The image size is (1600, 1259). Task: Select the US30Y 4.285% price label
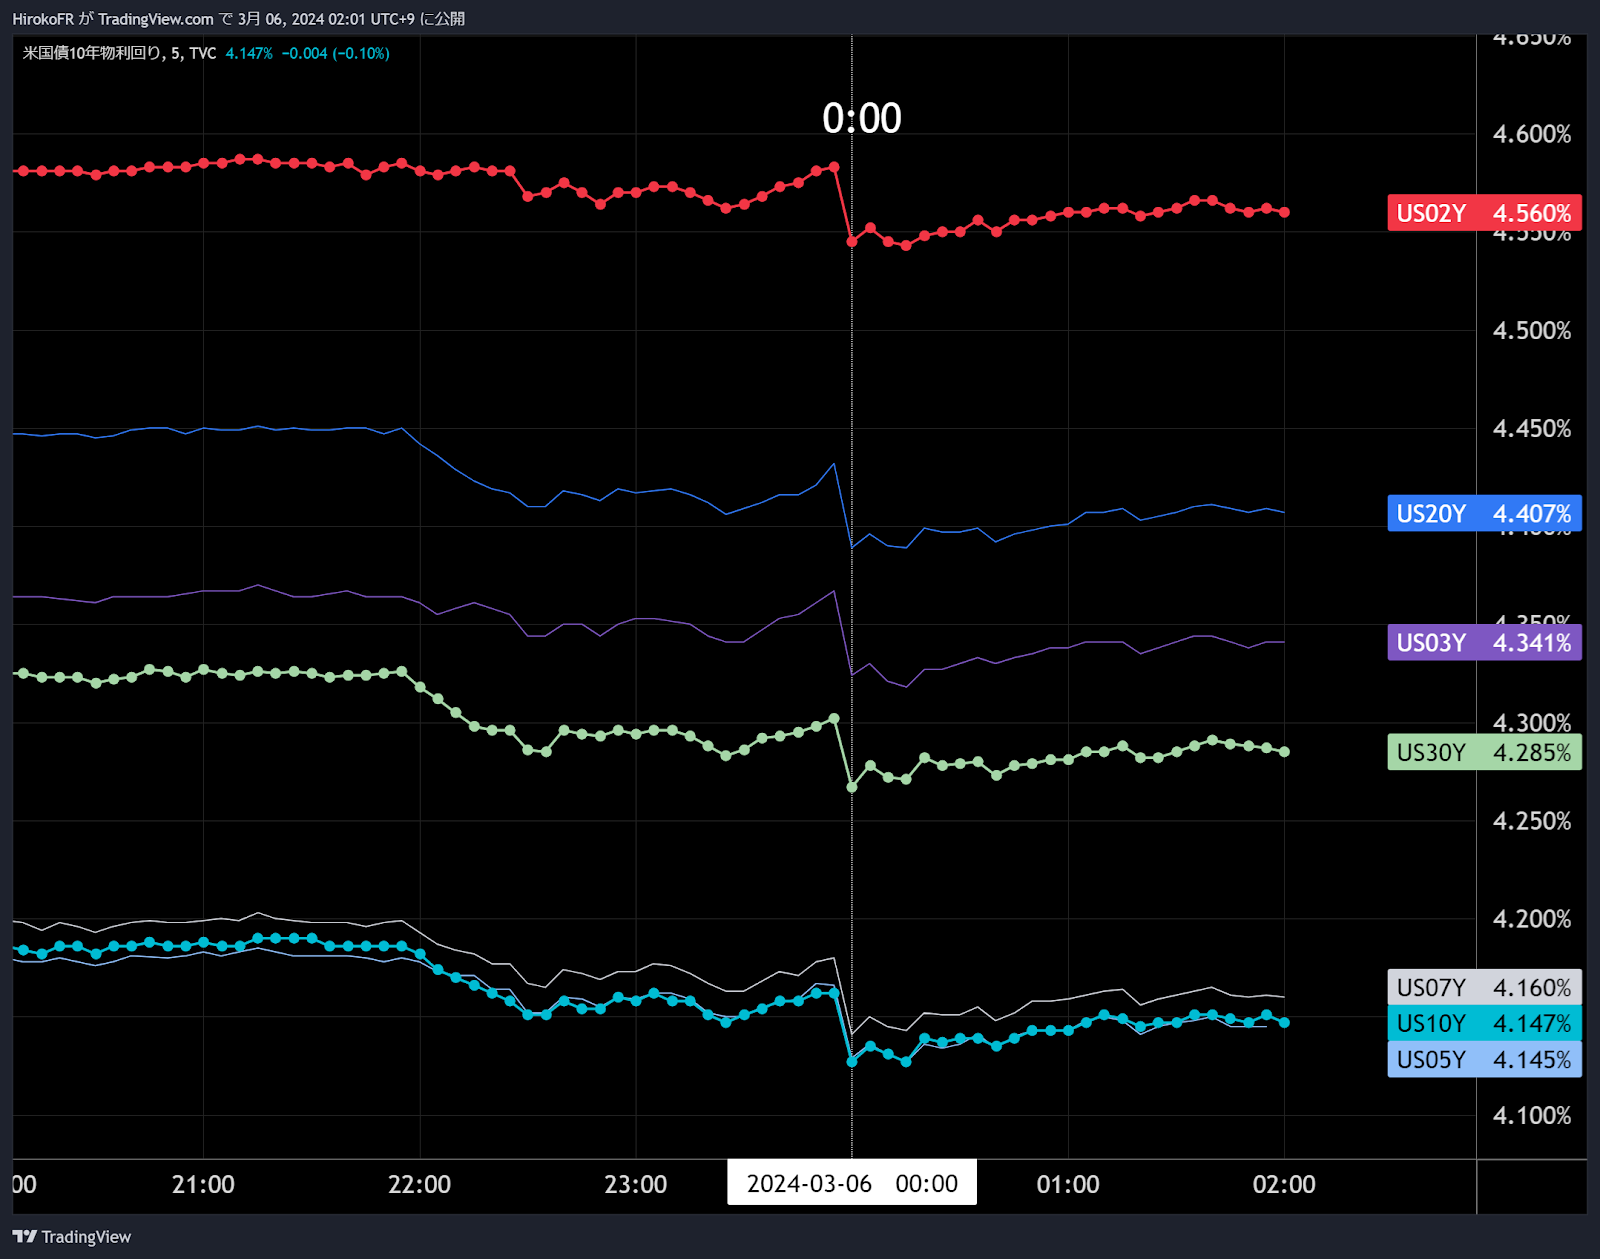point(1484,752)
